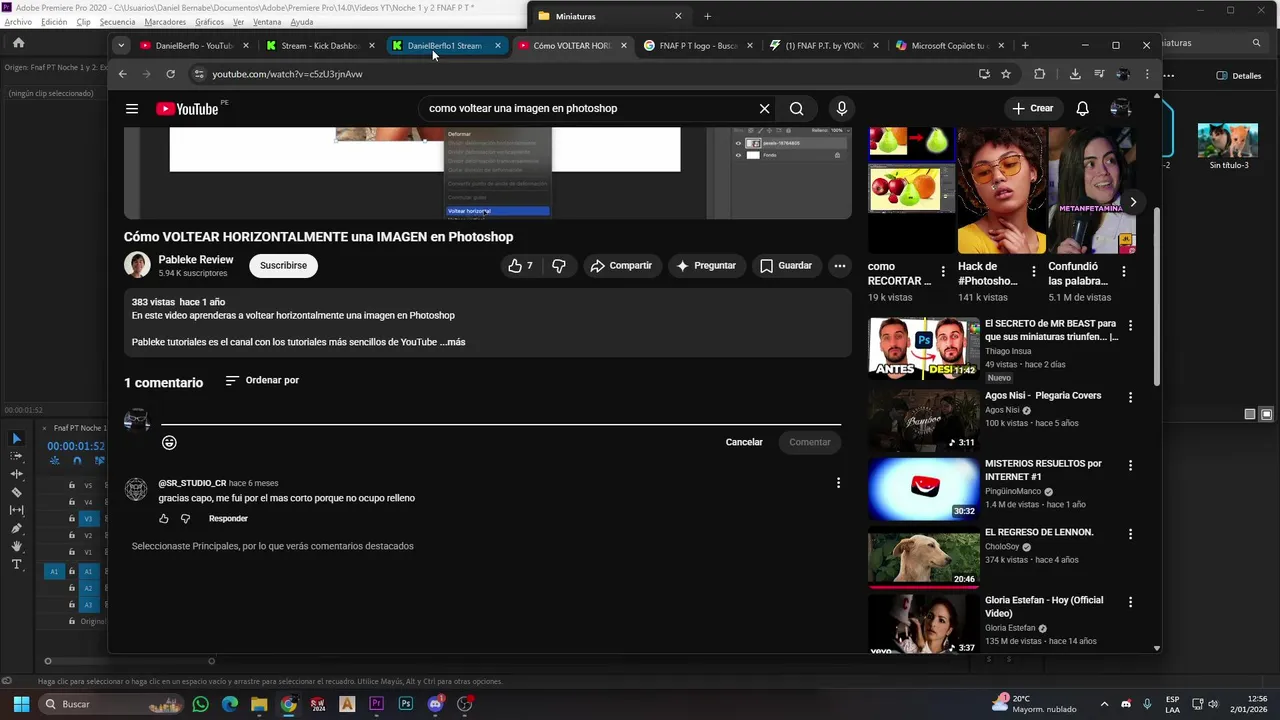
Task: Open Premiere Archivo menu
Action: [x=18, y=22]
